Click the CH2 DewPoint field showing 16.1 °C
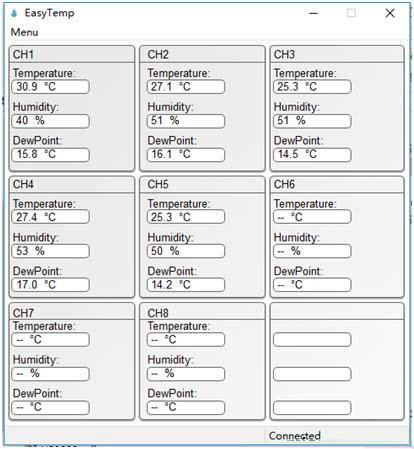Image resolution: width=414 pixels, height=449 pixels. [186, 155]
